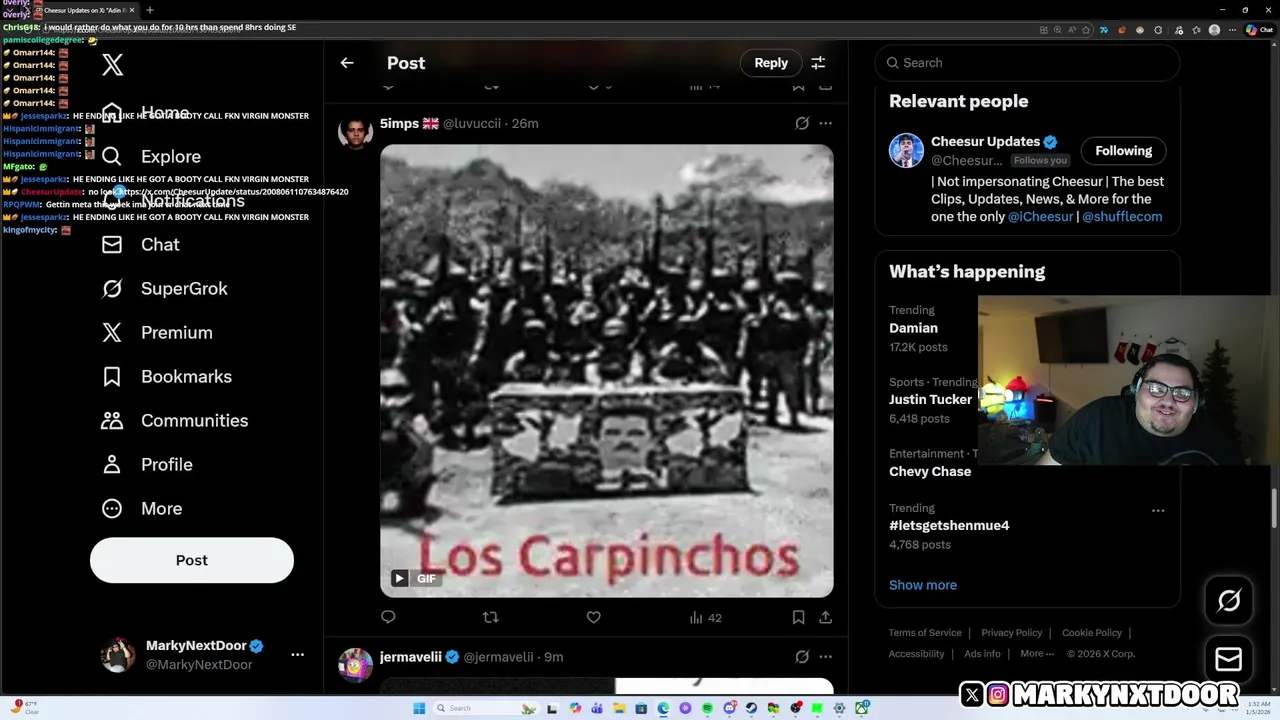Image resolution: width=1280 pixels, height=720 pixels.
Task: Like the 5imps post
Action: click(593, 617)
